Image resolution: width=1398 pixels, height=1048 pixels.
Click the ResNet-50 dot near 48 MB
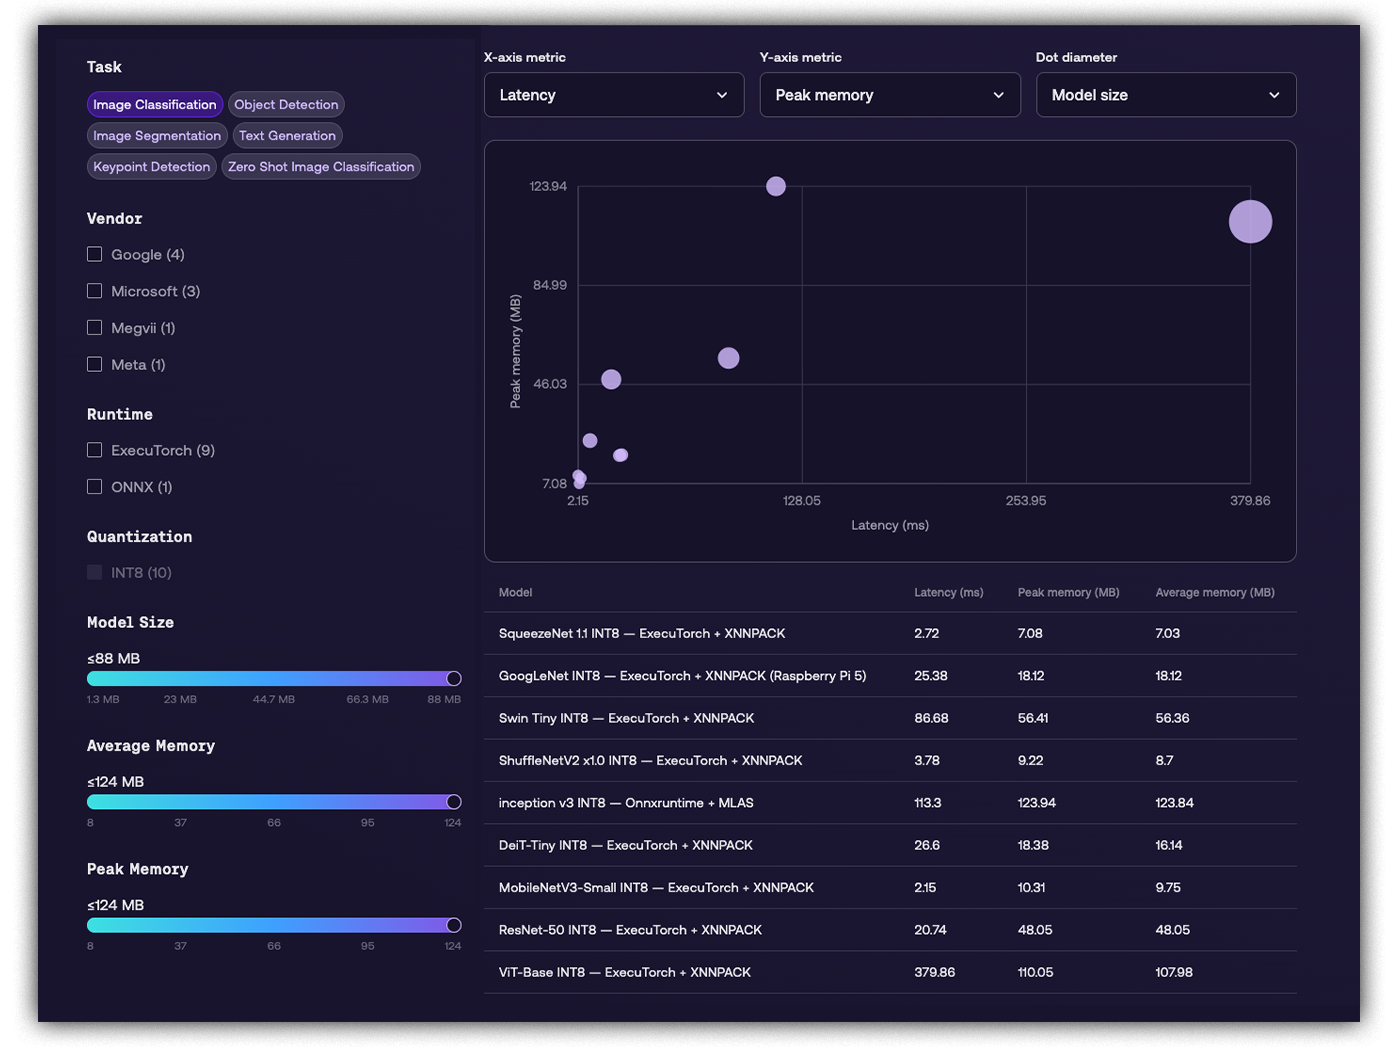click(611, 380)
